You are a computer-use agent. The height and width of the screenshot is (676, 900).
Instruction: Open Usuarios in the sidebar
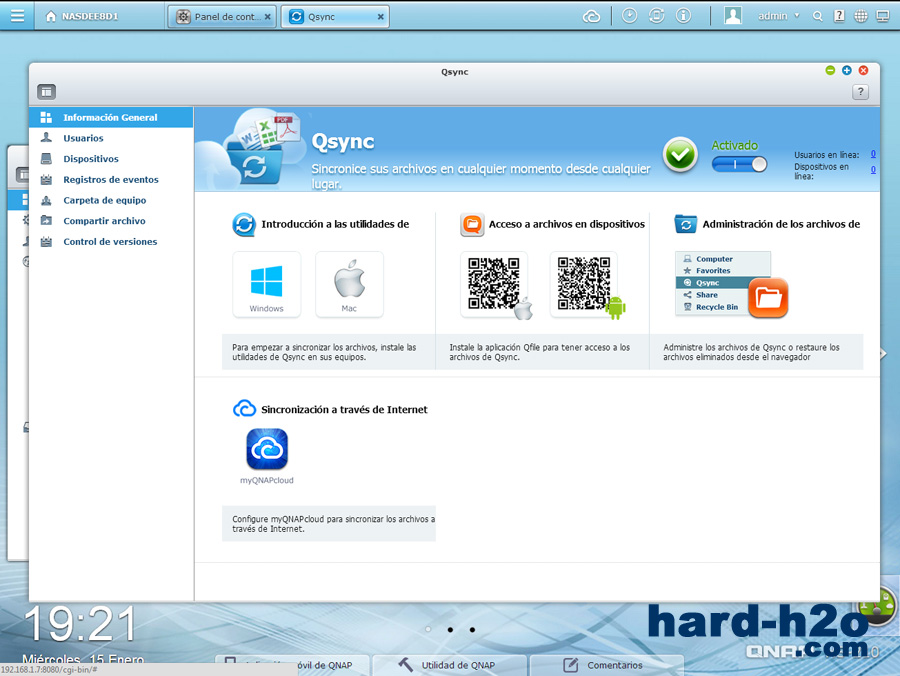point(111,138)
